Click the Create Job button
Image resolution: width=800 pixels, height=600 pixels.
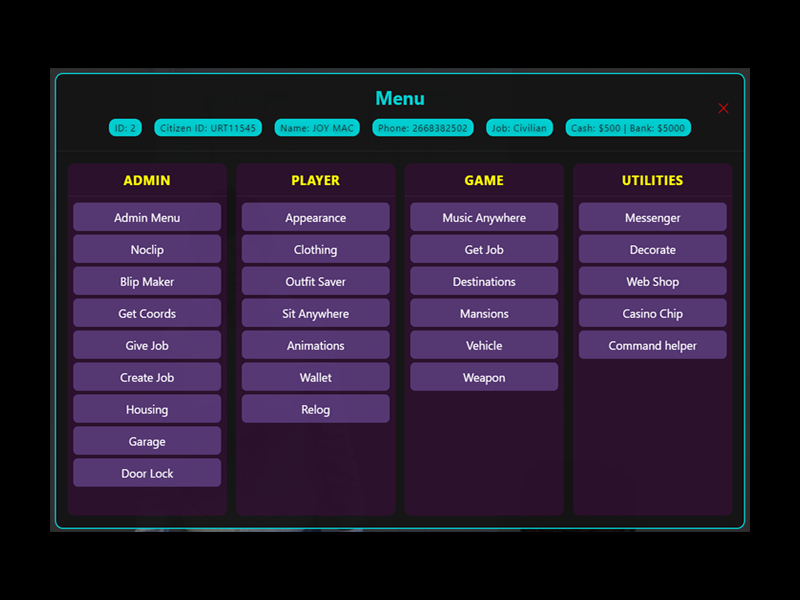tap(147, 378)
